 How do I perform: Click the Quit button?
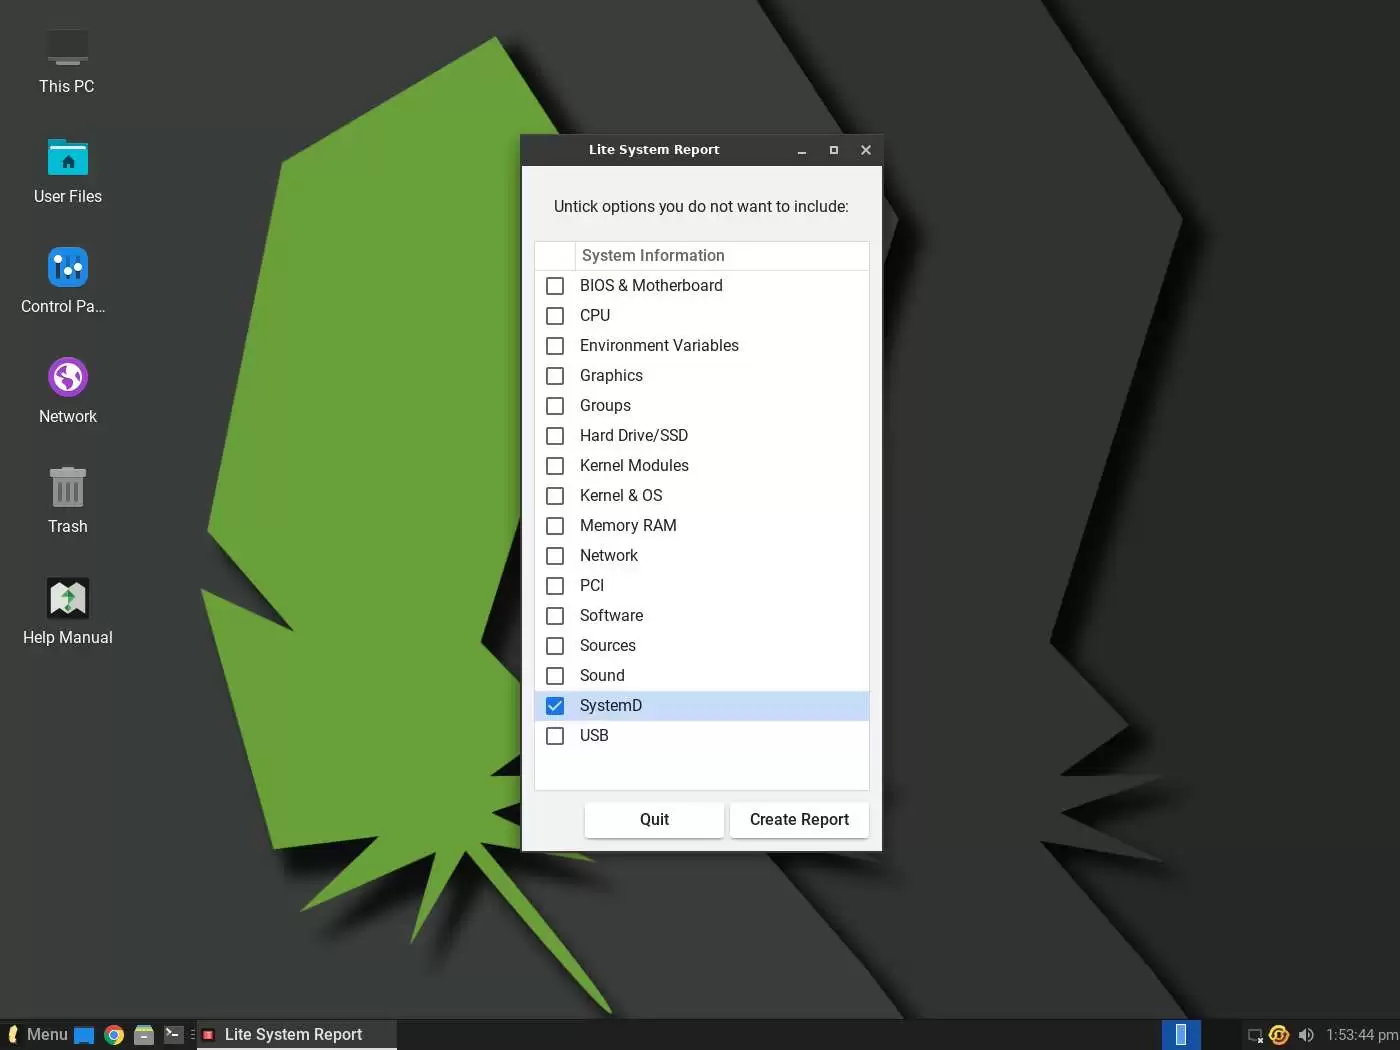pos(653,820)
